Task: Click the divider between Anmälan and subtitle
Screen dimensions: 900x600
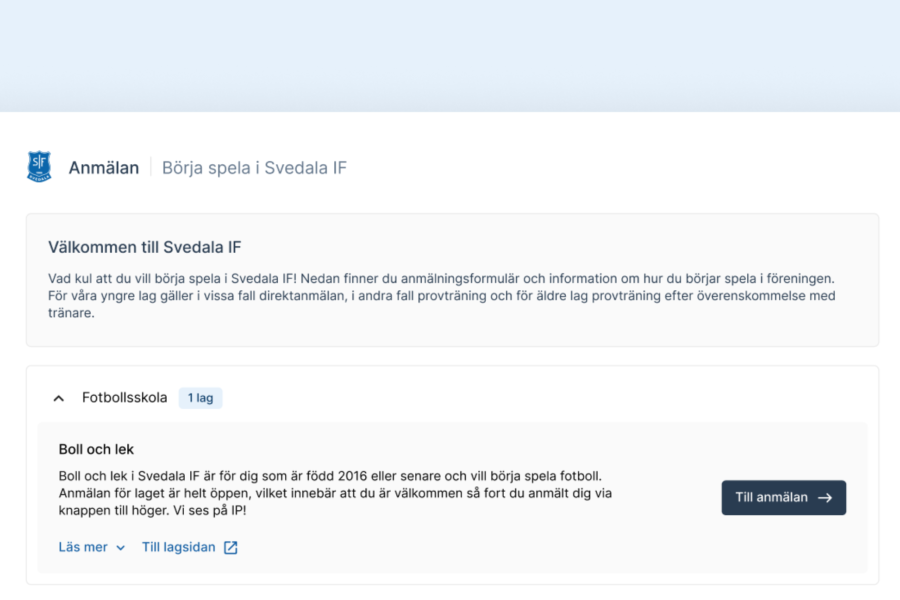Action: coord(151,168)
